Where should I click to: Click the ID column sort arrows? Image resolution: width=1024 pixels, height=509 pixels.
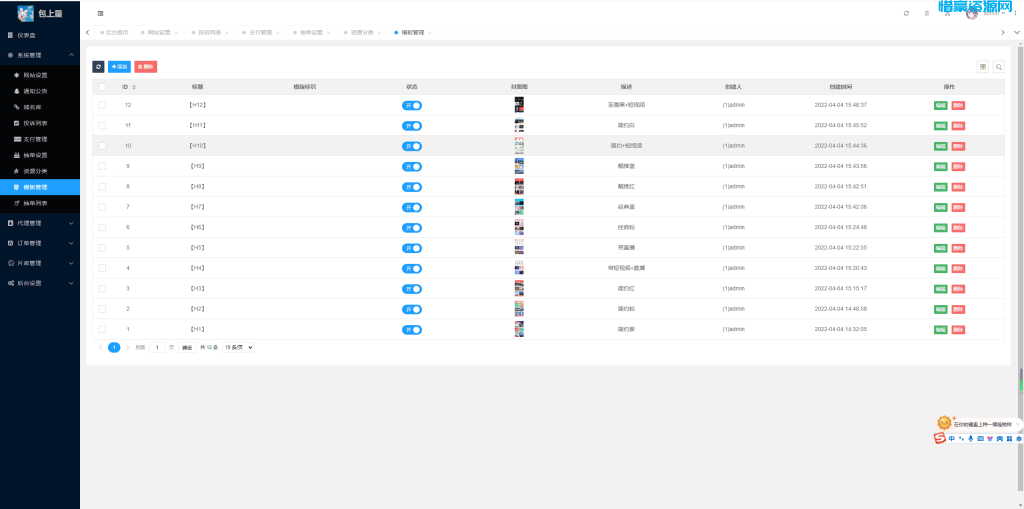134,87
